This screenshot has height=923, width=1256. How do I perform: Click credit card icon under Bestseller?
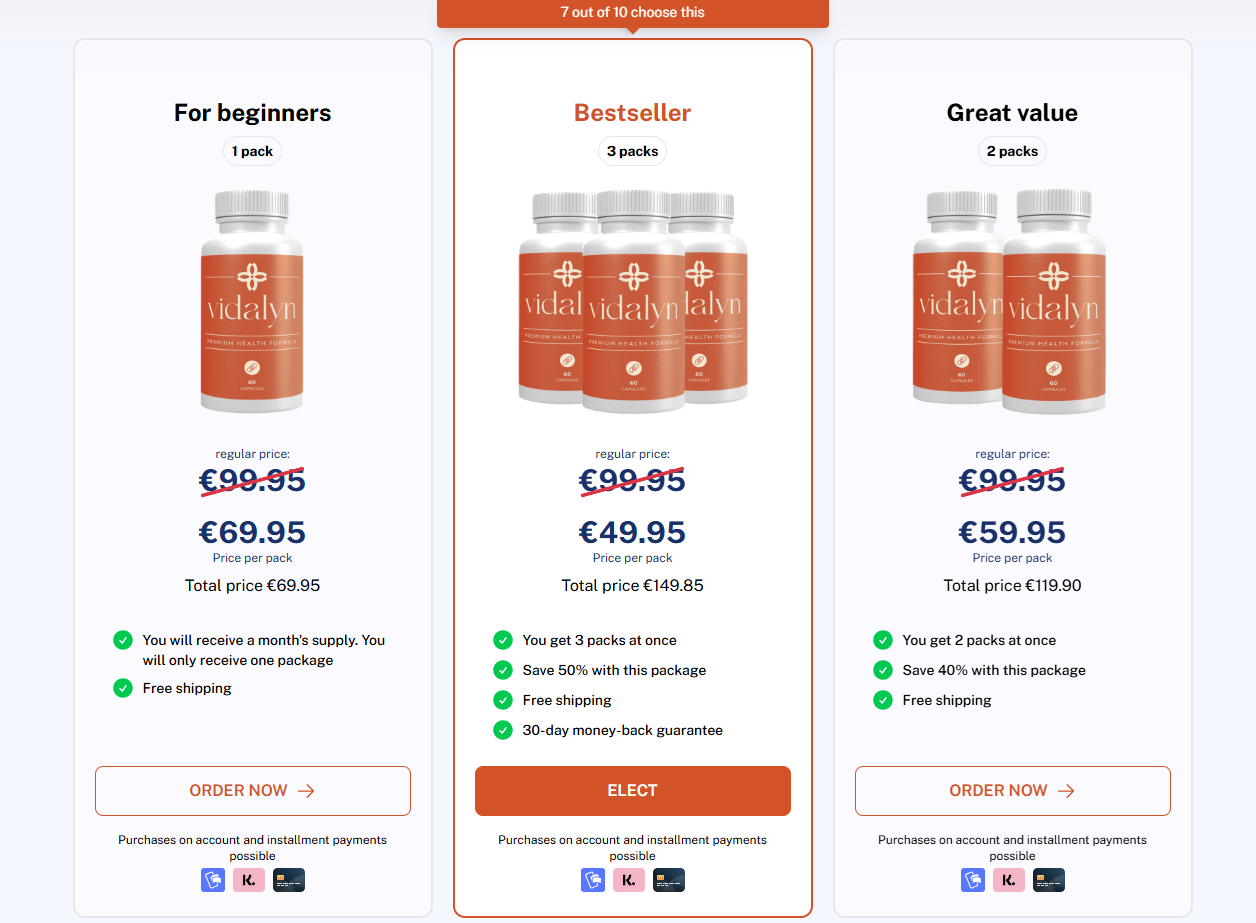point(669,880)
